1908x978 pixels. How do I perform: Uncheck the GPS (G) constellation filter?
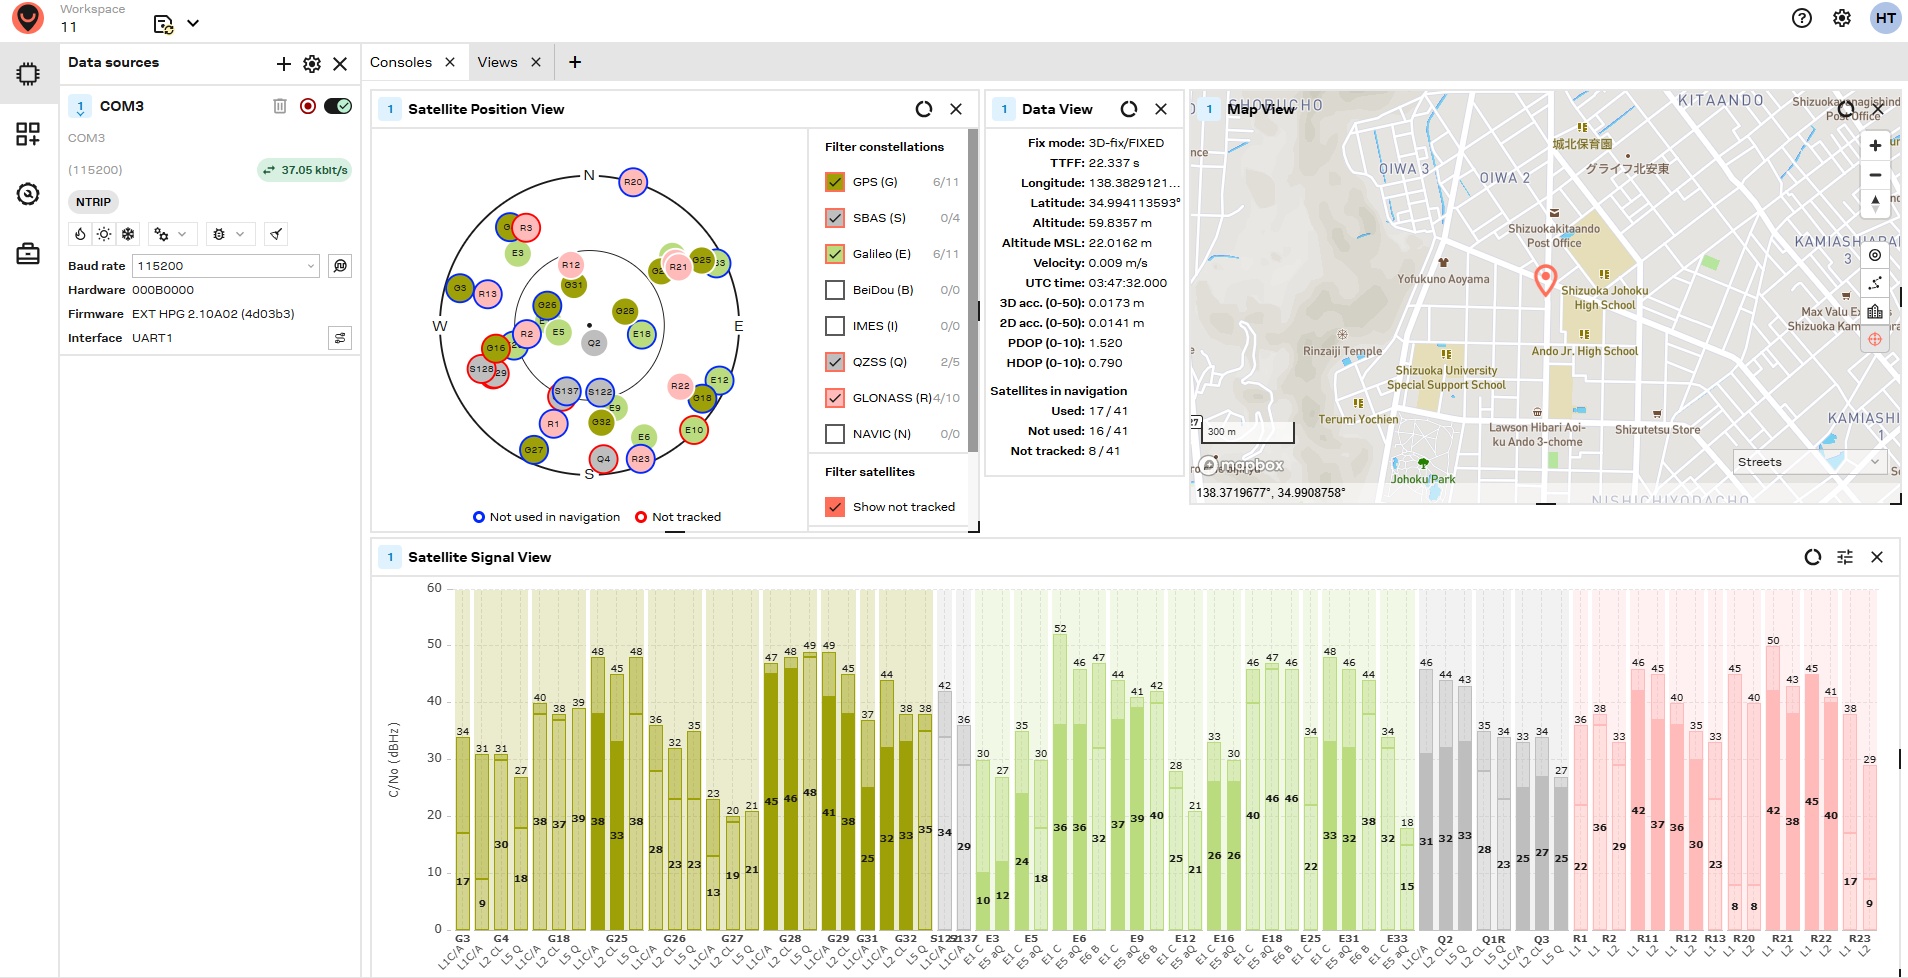pos(835,182)
